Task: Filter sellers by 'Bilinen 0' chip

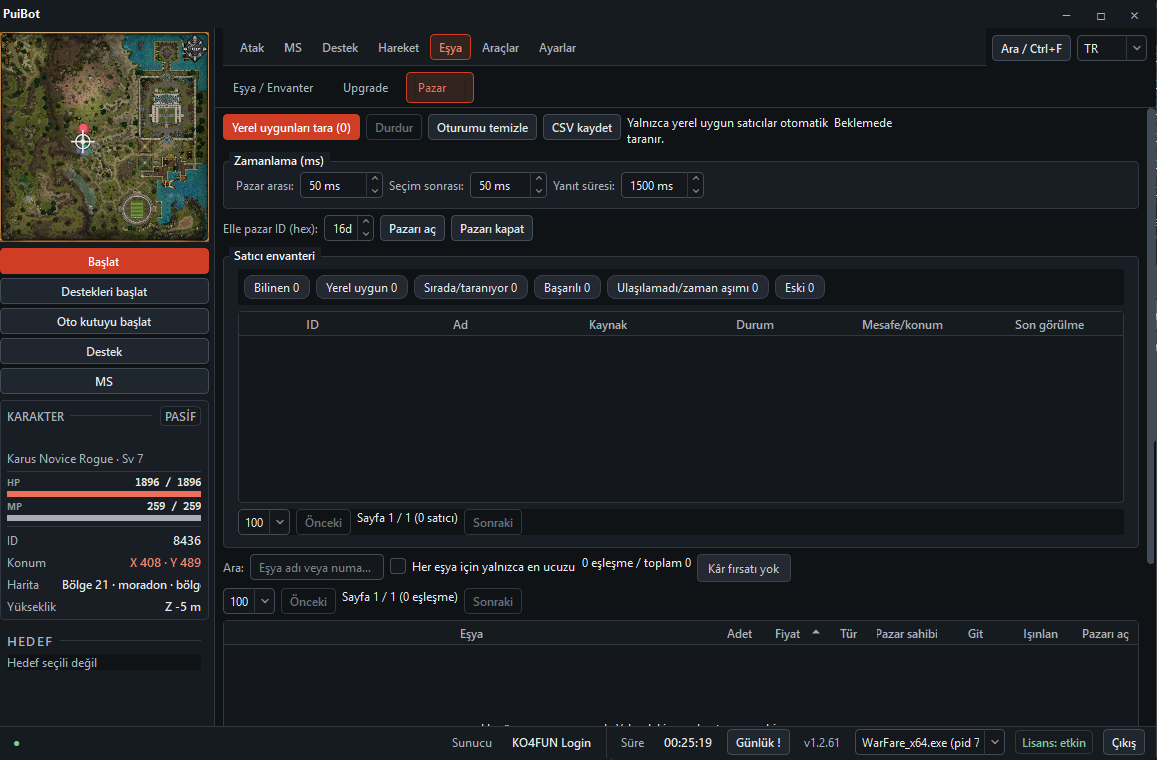Action: [x=277, y=288]
